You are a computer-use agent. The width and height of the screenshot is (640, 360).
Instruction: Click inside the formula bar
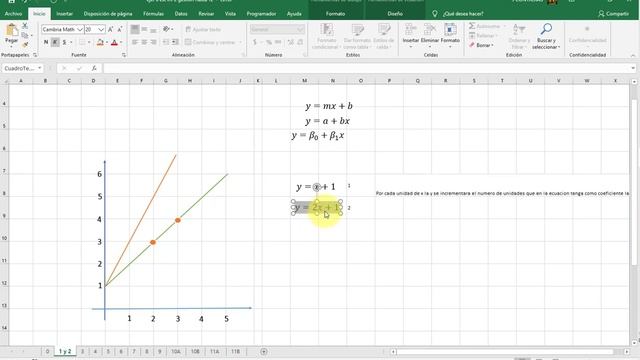[366, 68]
